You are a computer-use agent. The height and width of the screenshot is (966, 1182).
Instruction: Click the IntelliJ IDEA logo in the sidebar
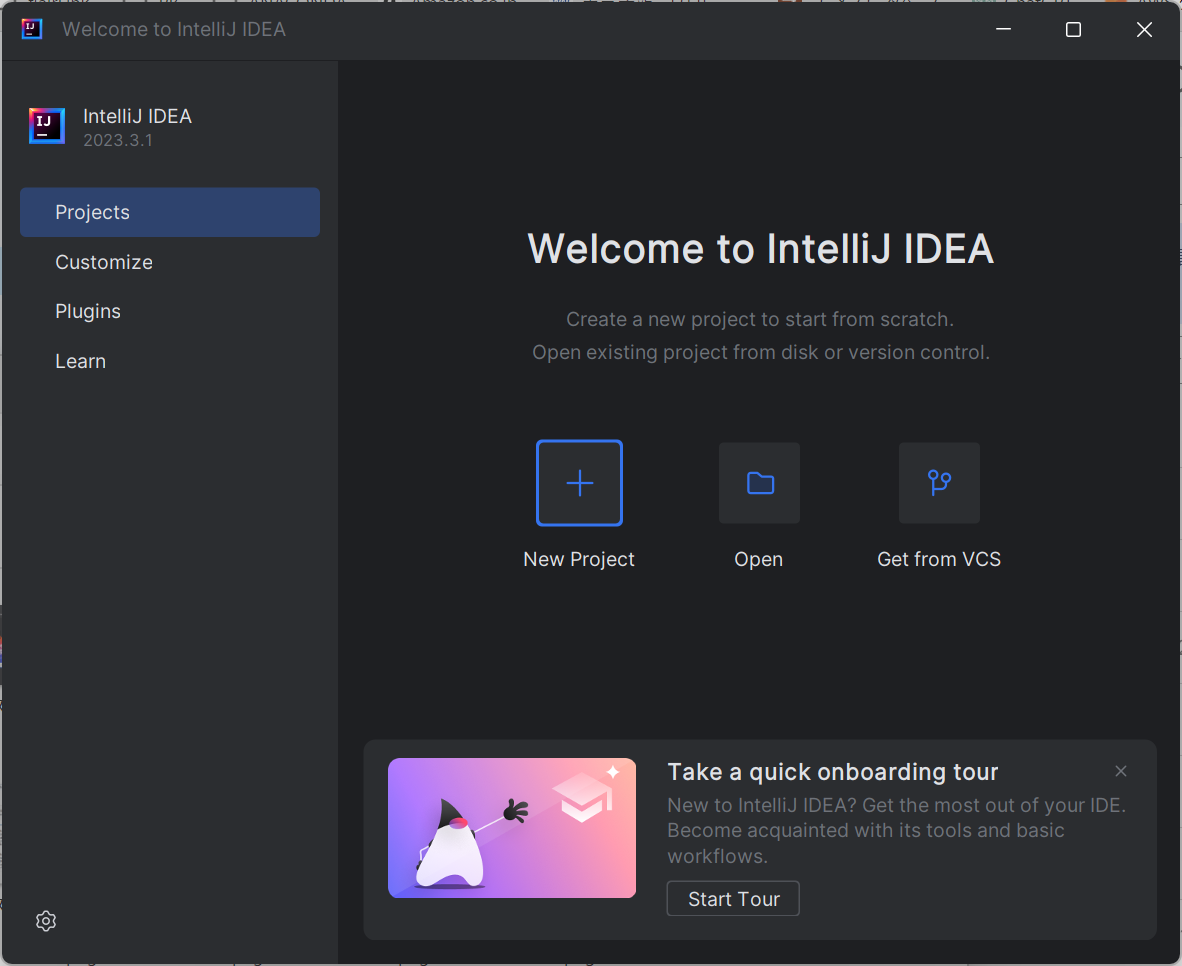point(46,125)
